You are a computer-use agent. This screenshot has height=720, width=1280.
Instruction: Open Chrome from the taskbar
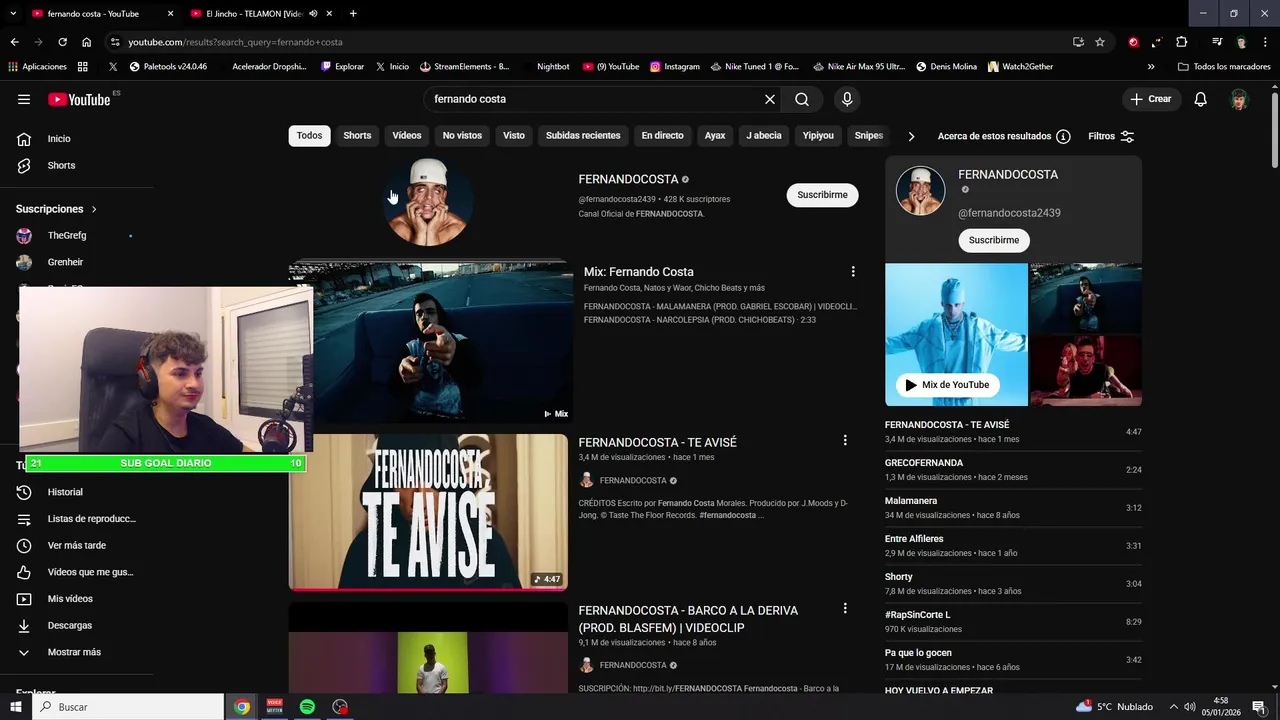[242, 707]
